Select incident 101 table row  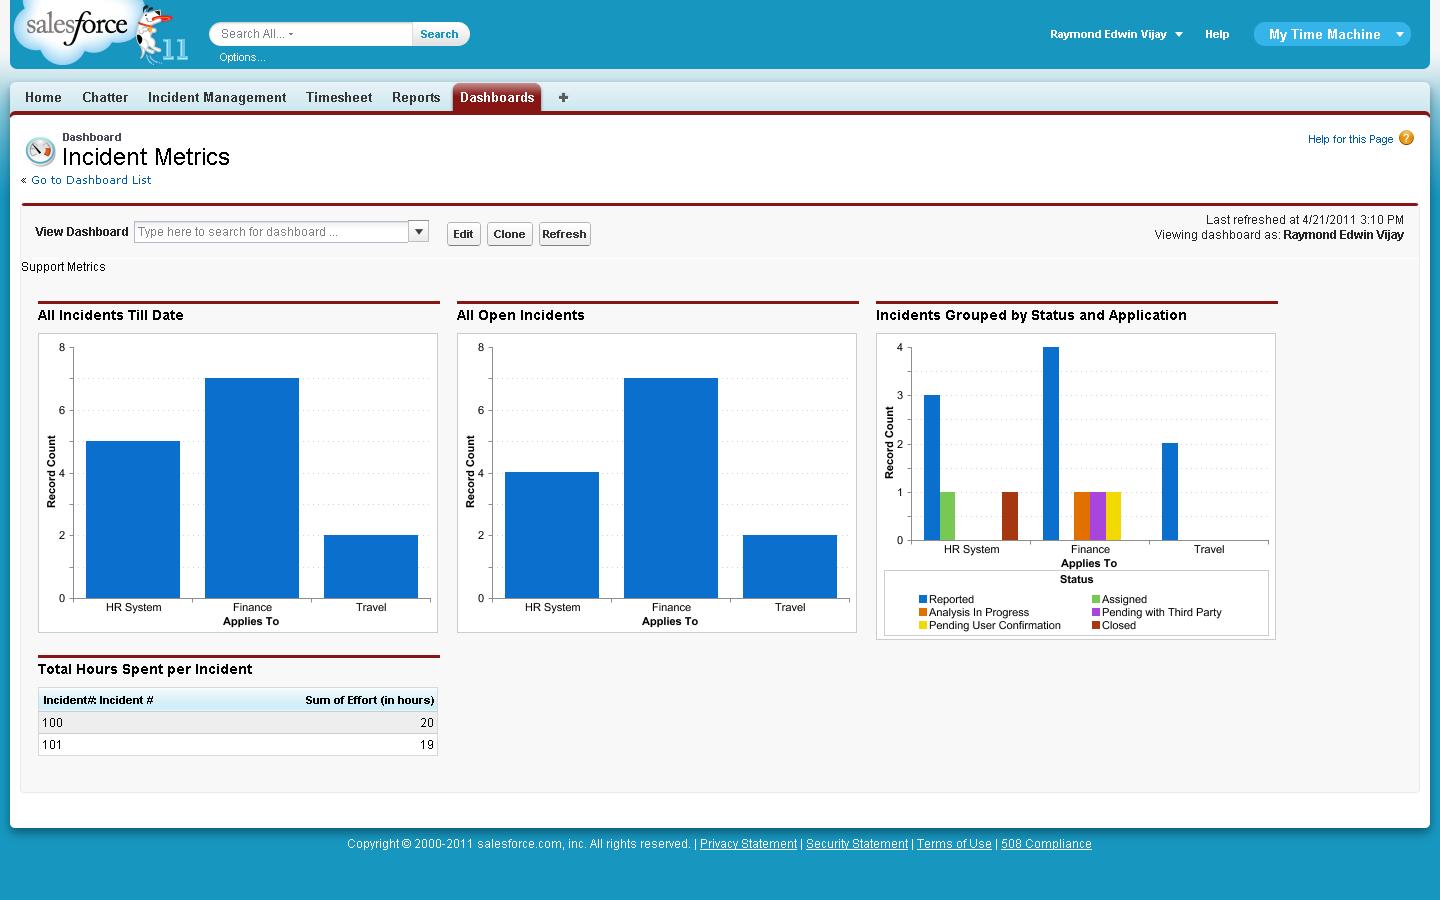pyautogui.click(x=238, y=744)
